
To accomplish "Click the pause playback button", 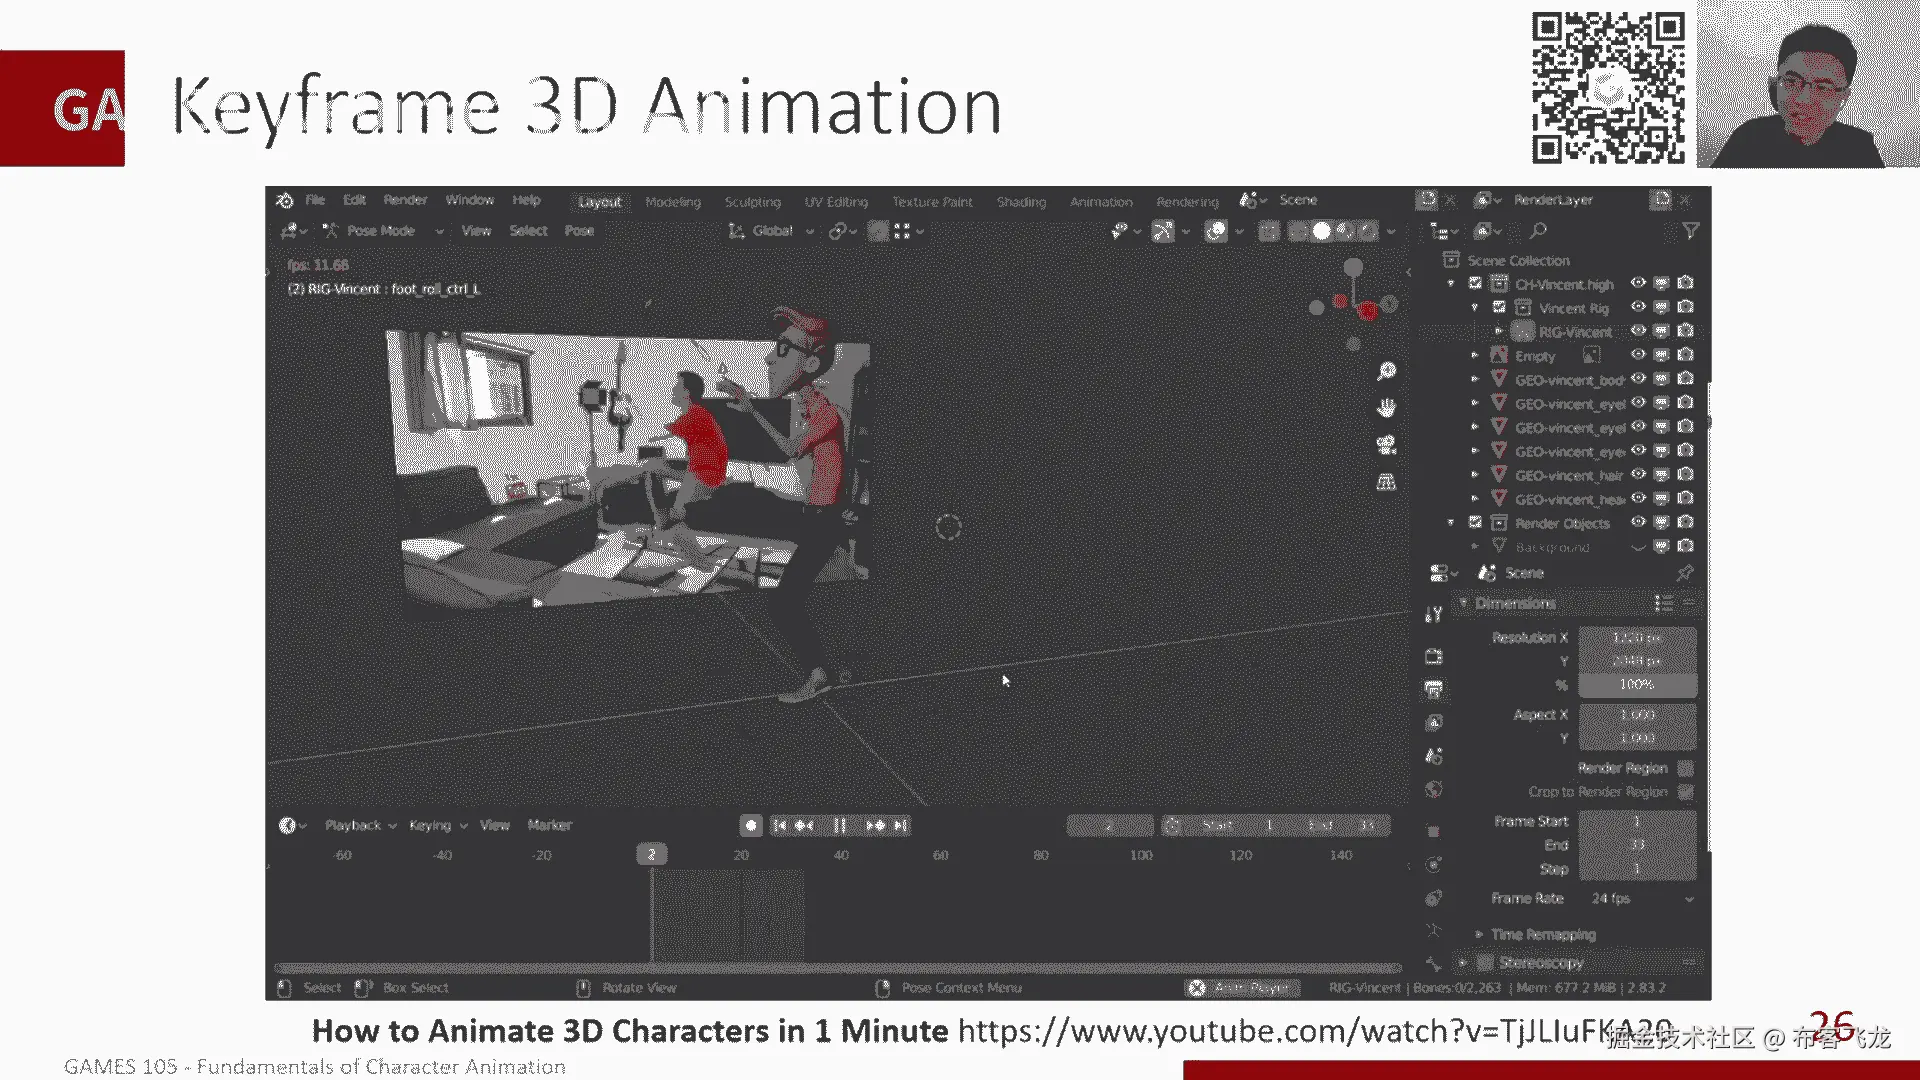I will [x=840, y=825].
